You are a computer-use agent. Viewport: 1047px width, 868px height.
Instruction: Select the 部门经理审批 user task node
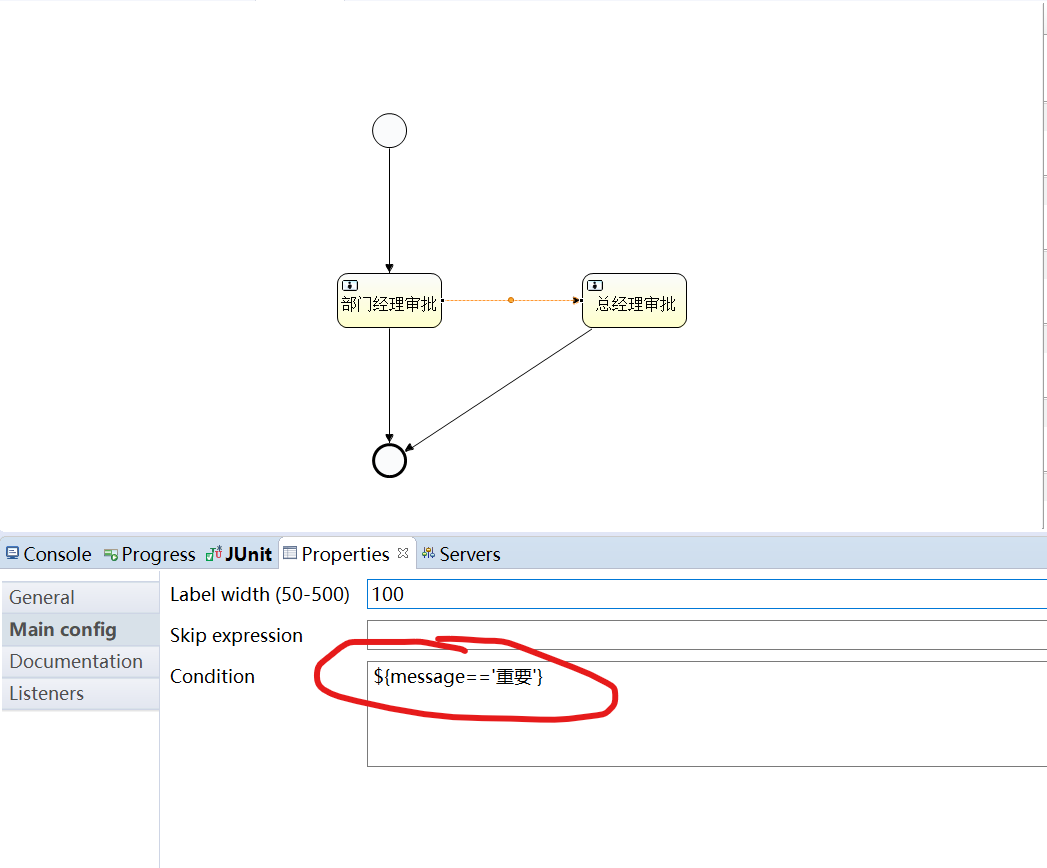[x=389, y=300]
